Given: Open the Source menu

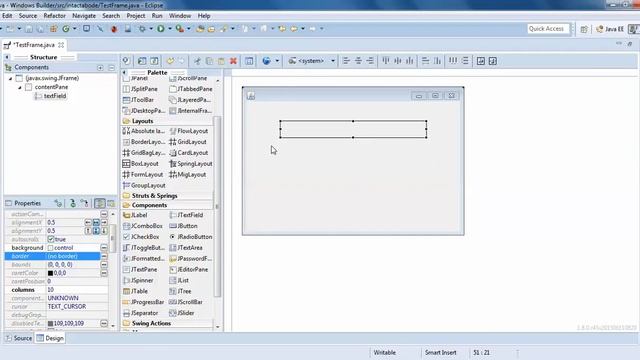Looking at the screenshot, I should pos(28,16).
